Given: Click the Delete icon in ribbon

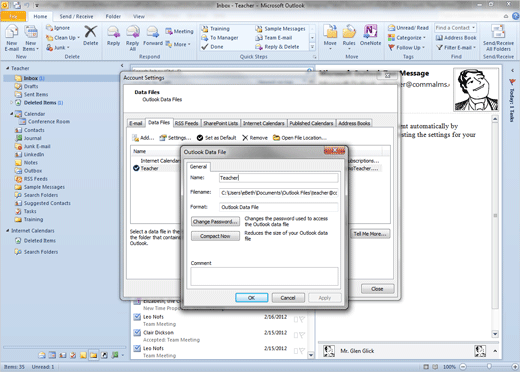Looking at the screenshot, I should click(90, 32).
